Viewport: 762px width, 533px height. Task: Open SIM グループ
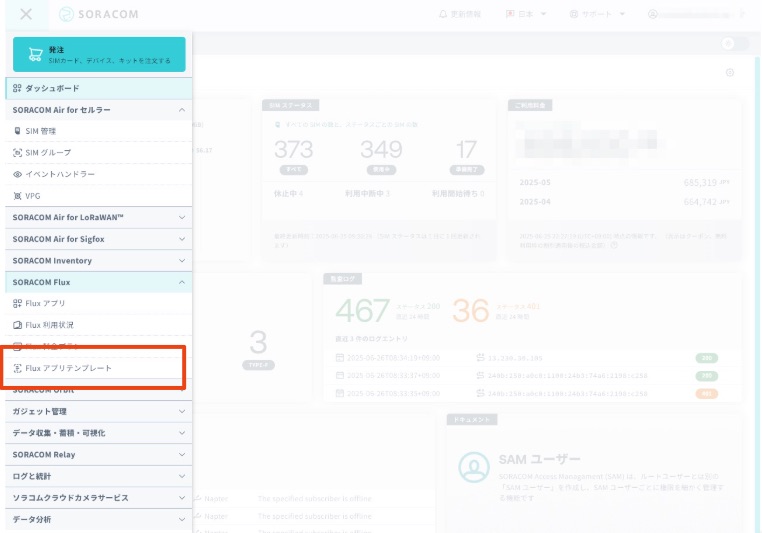coord(99,153)
